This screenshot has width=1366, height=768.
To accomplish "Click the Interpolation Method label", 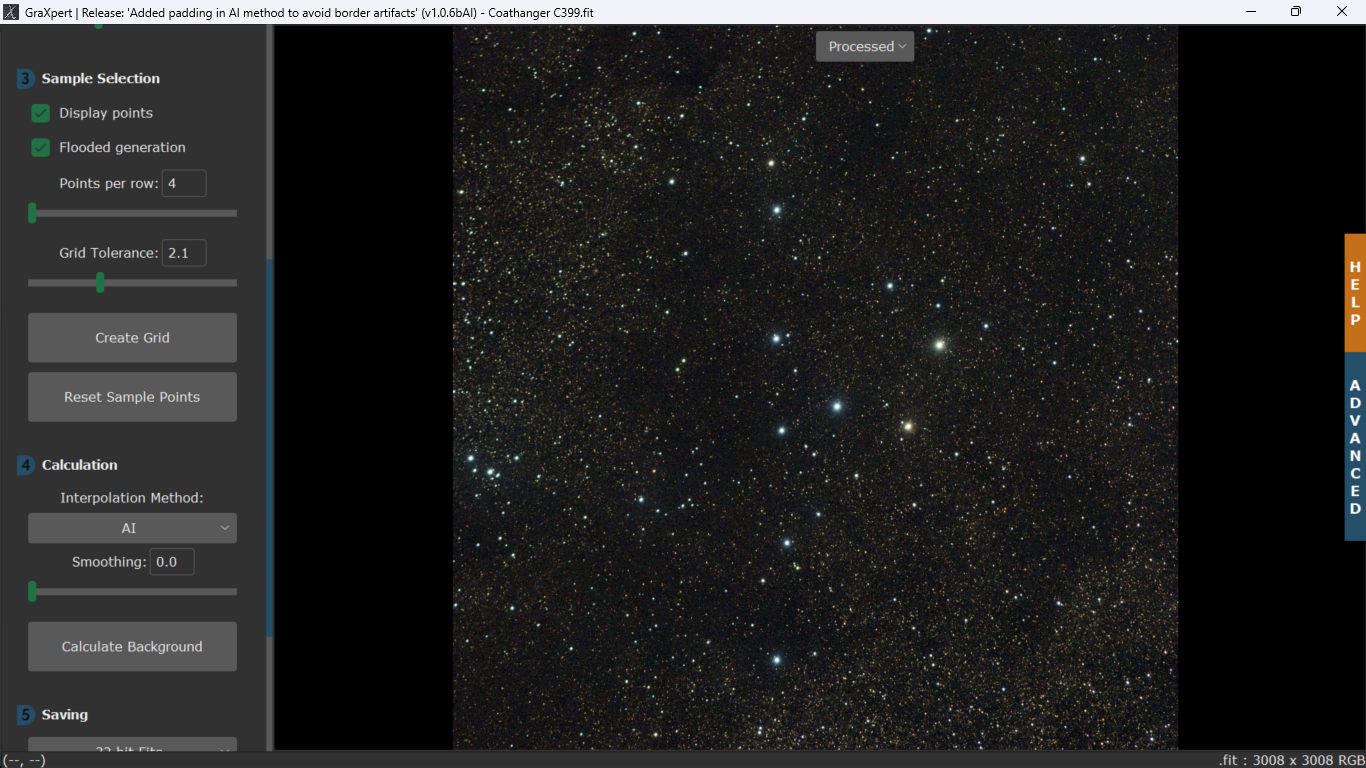I will (x=131, y=498).
